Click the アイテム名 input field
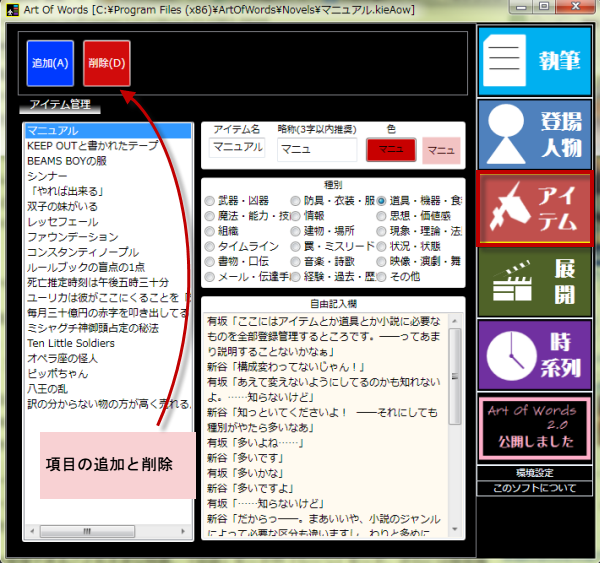The width and height of the screenshot is (600, 563). [238, 149]
